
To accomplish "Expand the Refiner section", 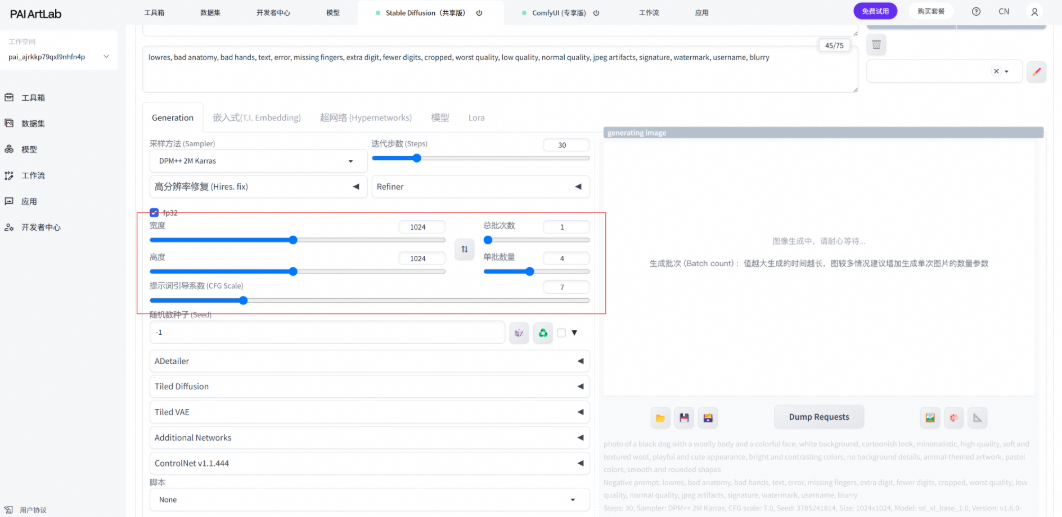I will (480, 186).
